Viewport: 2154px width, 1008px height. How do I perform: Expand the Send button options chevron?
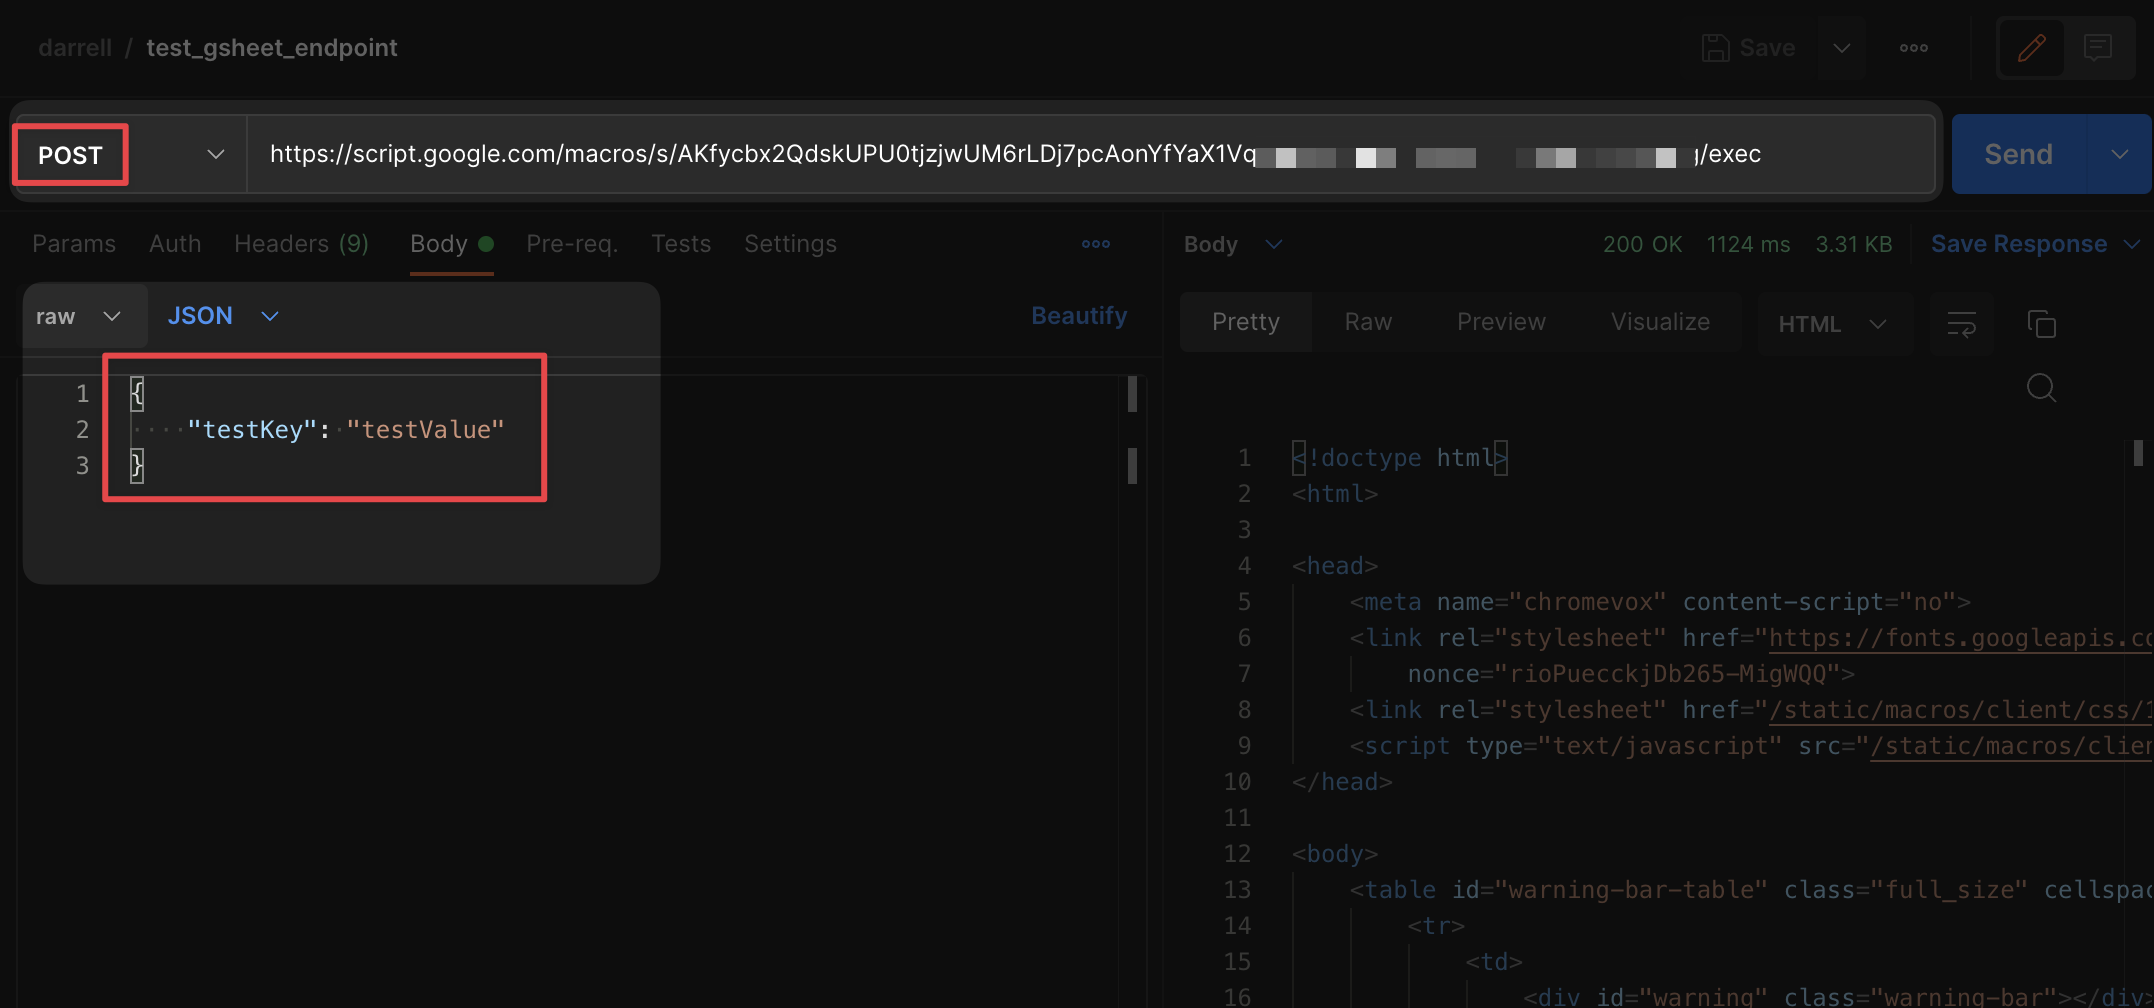(2120, 154)
